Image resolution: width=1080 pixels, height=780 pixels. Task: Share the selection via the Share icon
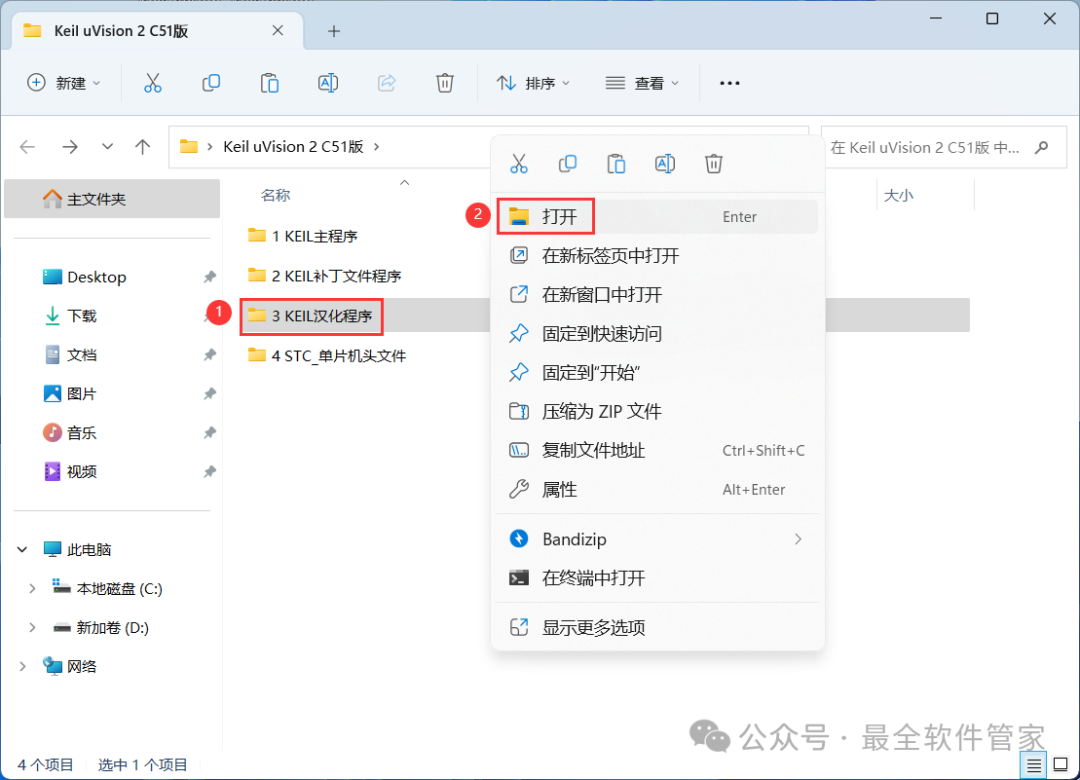(x=386, y=83)
